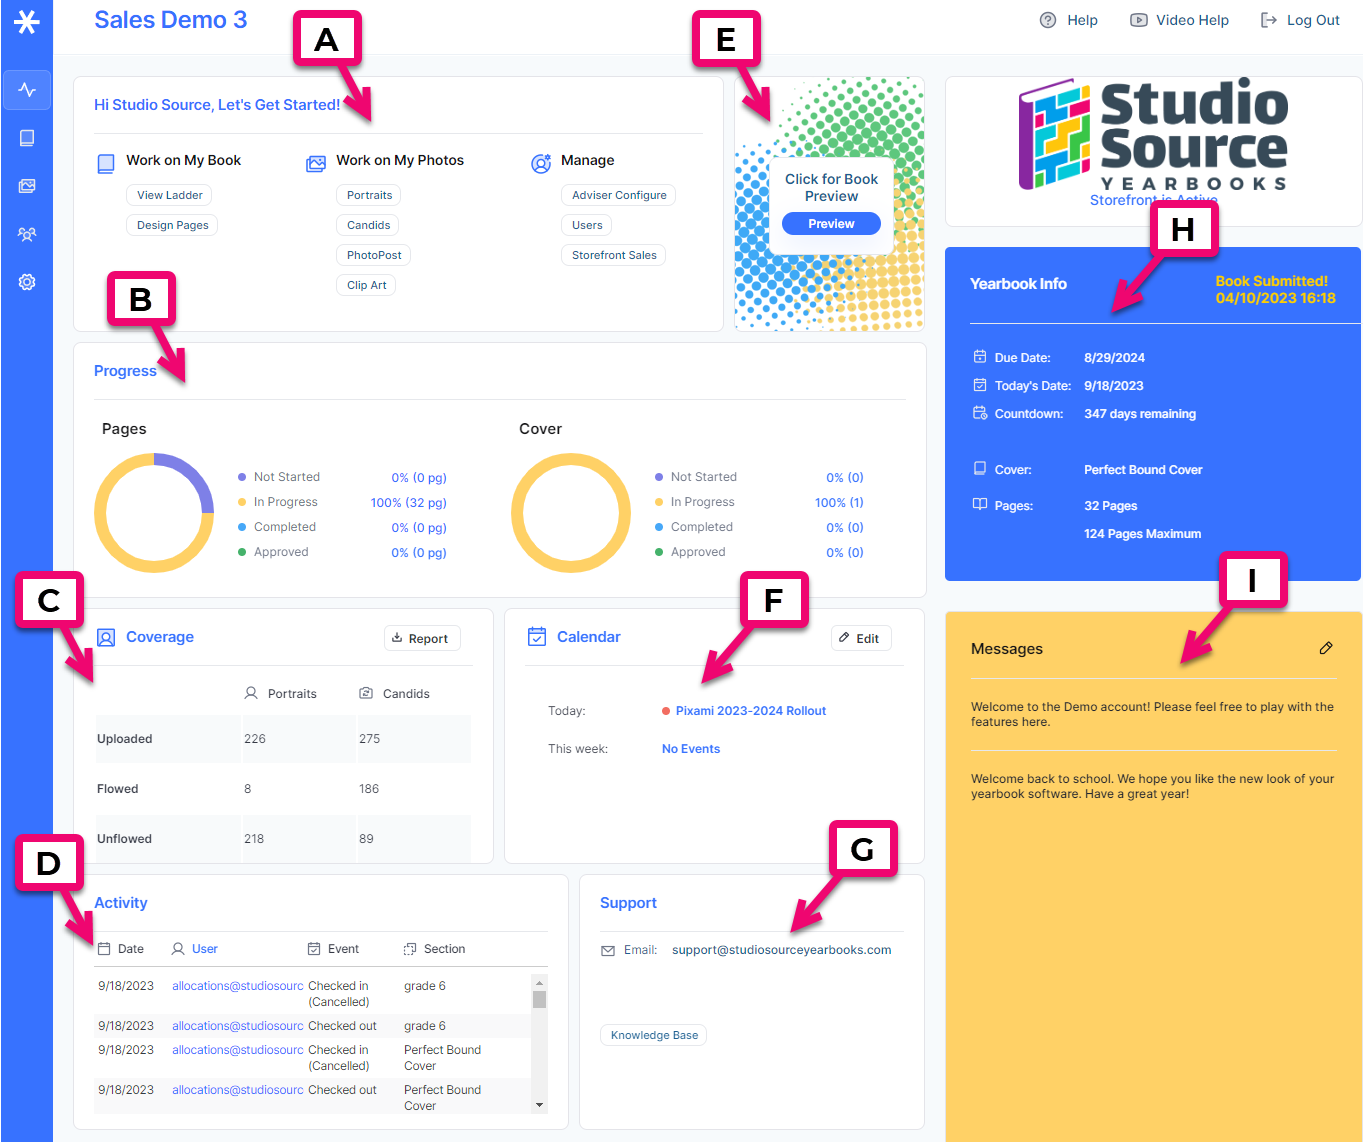The width and height of the screenshot is (1363, 1142).
Task: Open the photos panel via the sidebar image icon
Action: (27, 186)
